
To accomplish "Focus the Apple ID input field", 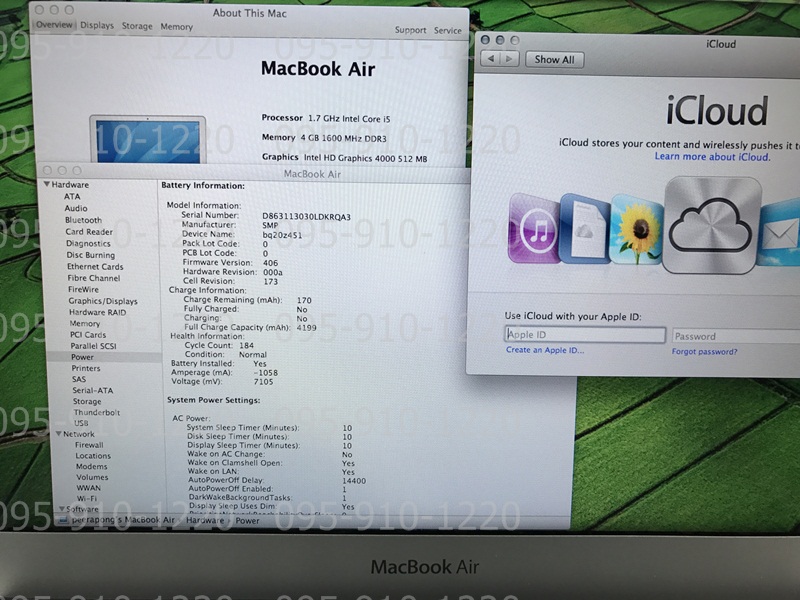I will pyautogui.click(x=585, y=335).
